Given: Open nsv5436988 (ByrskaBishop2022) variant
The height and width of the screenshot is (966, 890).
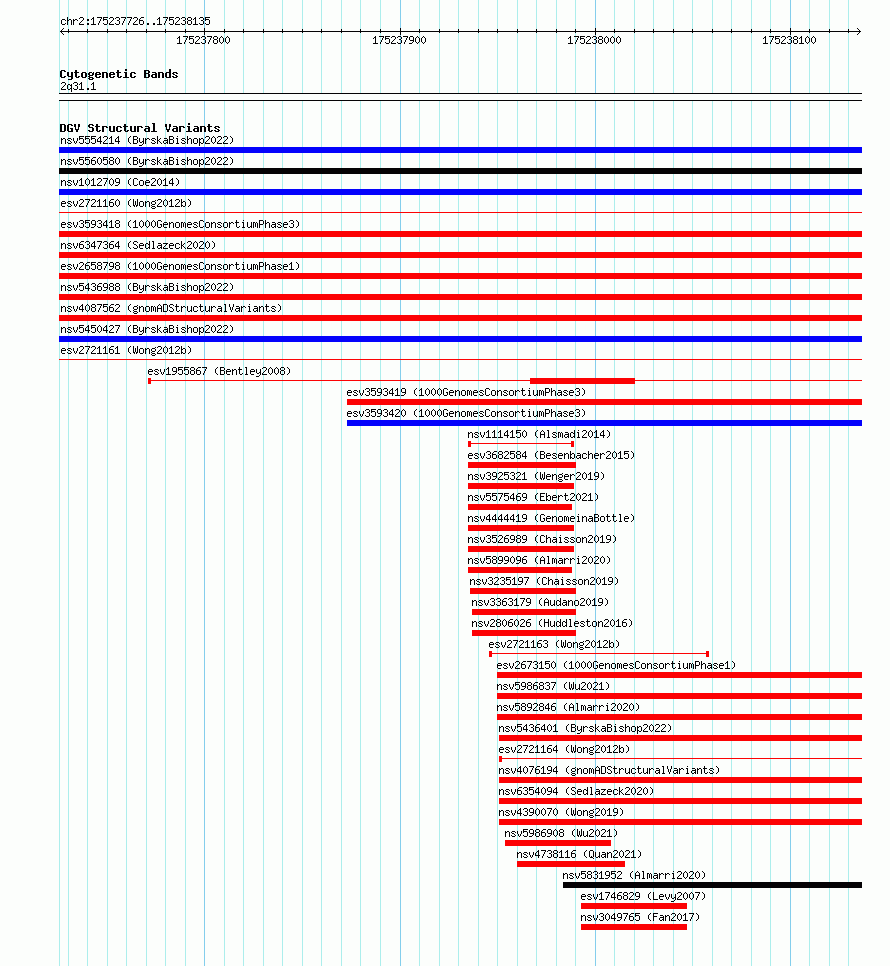Looking at the screenshot, I should [x=147, y=287].
